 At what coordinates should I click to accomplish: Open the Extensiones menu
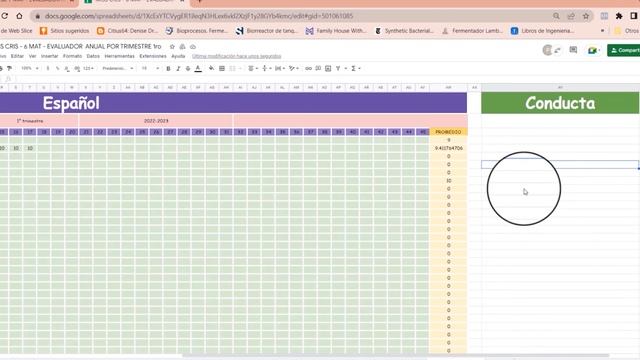pyautogui.click(x=153, y=56)
